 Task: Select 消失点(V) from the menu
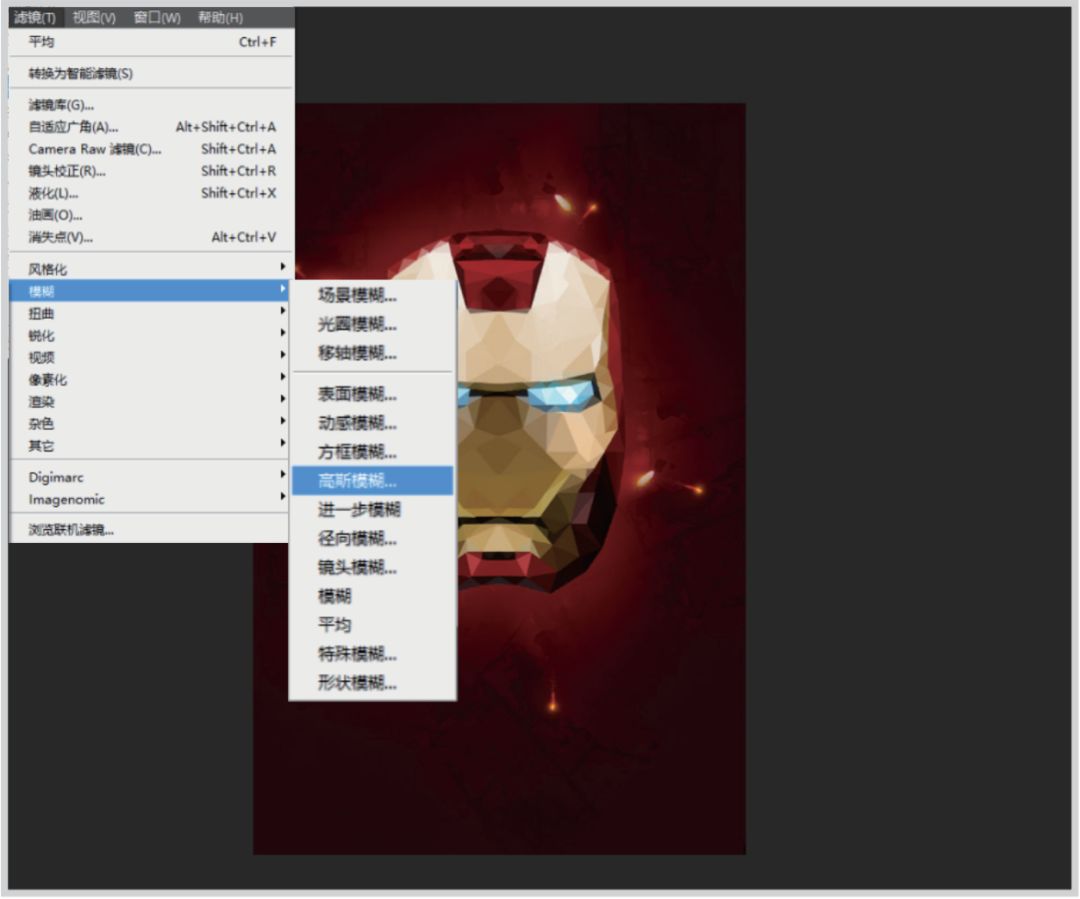coord(60,237)
